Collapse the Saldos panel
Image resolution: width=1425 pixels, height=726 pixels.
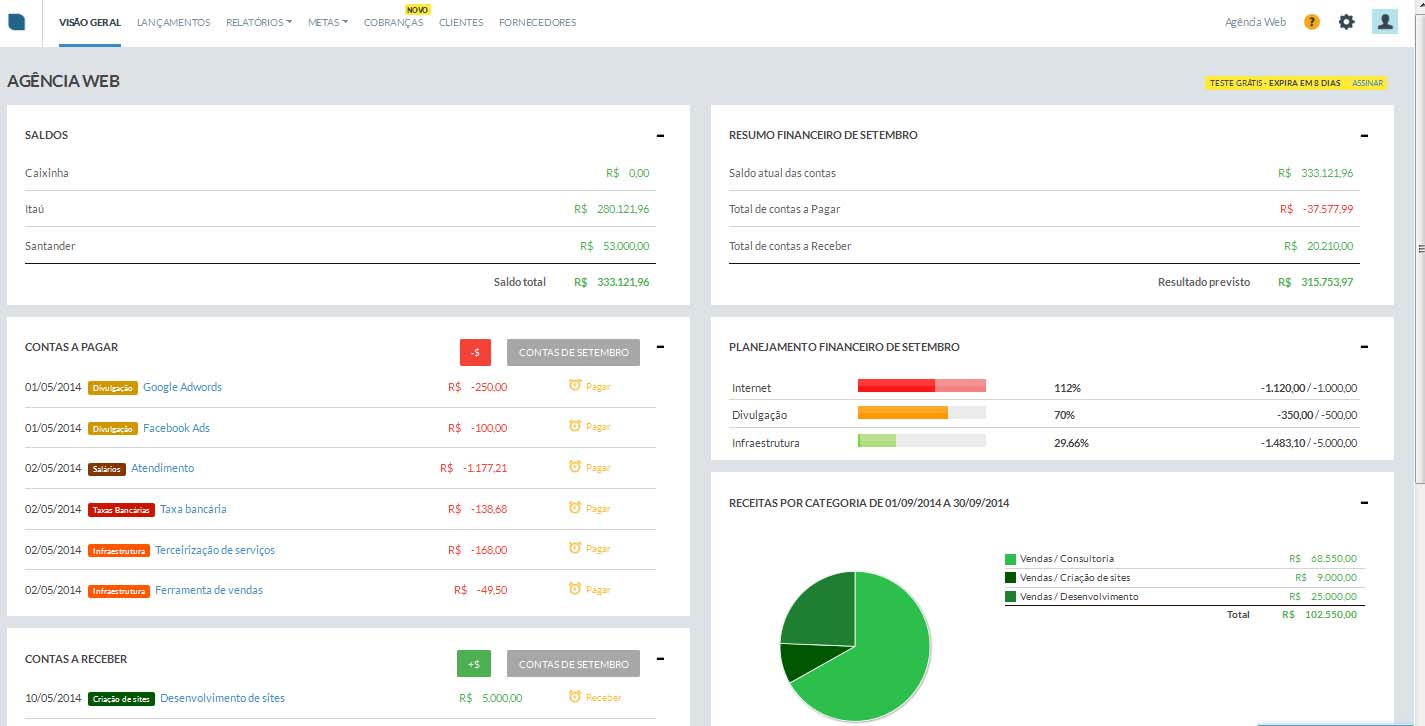(x=660, y=135)
